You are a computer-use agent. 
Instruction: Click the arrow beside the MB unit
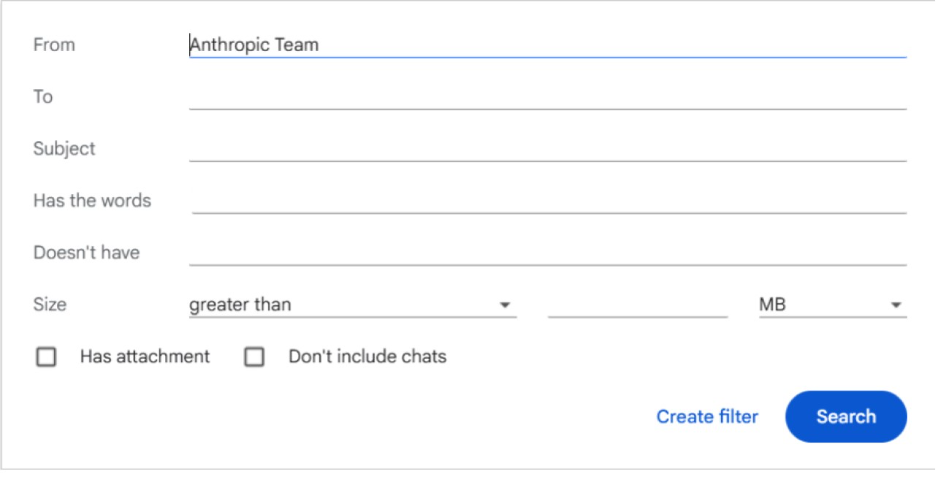point(896,305)
